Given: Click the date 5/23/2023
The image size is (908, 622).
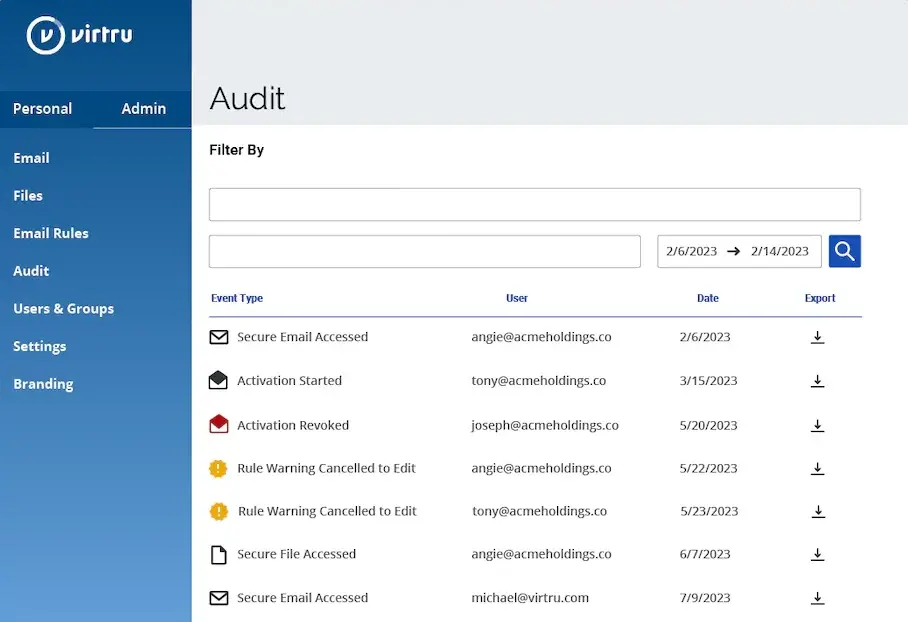Looking at the screenshot, I should pyautogui.click(x=709, y=511).
